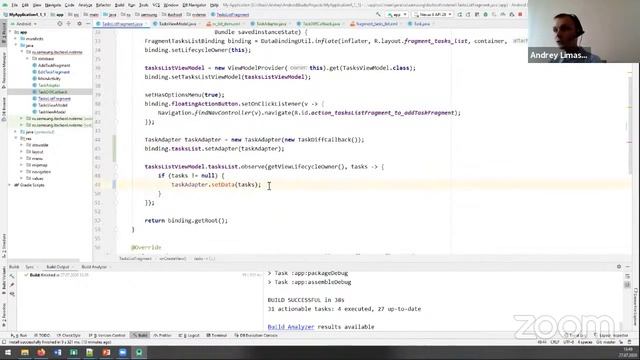The height and width of the screenshot is (360, 640).
Task: Open PowerPoint from taskbar
Action: pyautogui.click(x=106, y=352)
